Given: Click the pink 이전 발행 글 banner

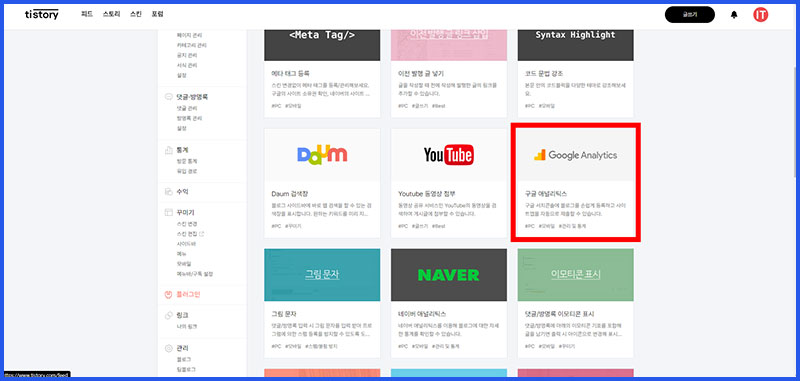Looking at the screenshot, I should tap(448, 45).
